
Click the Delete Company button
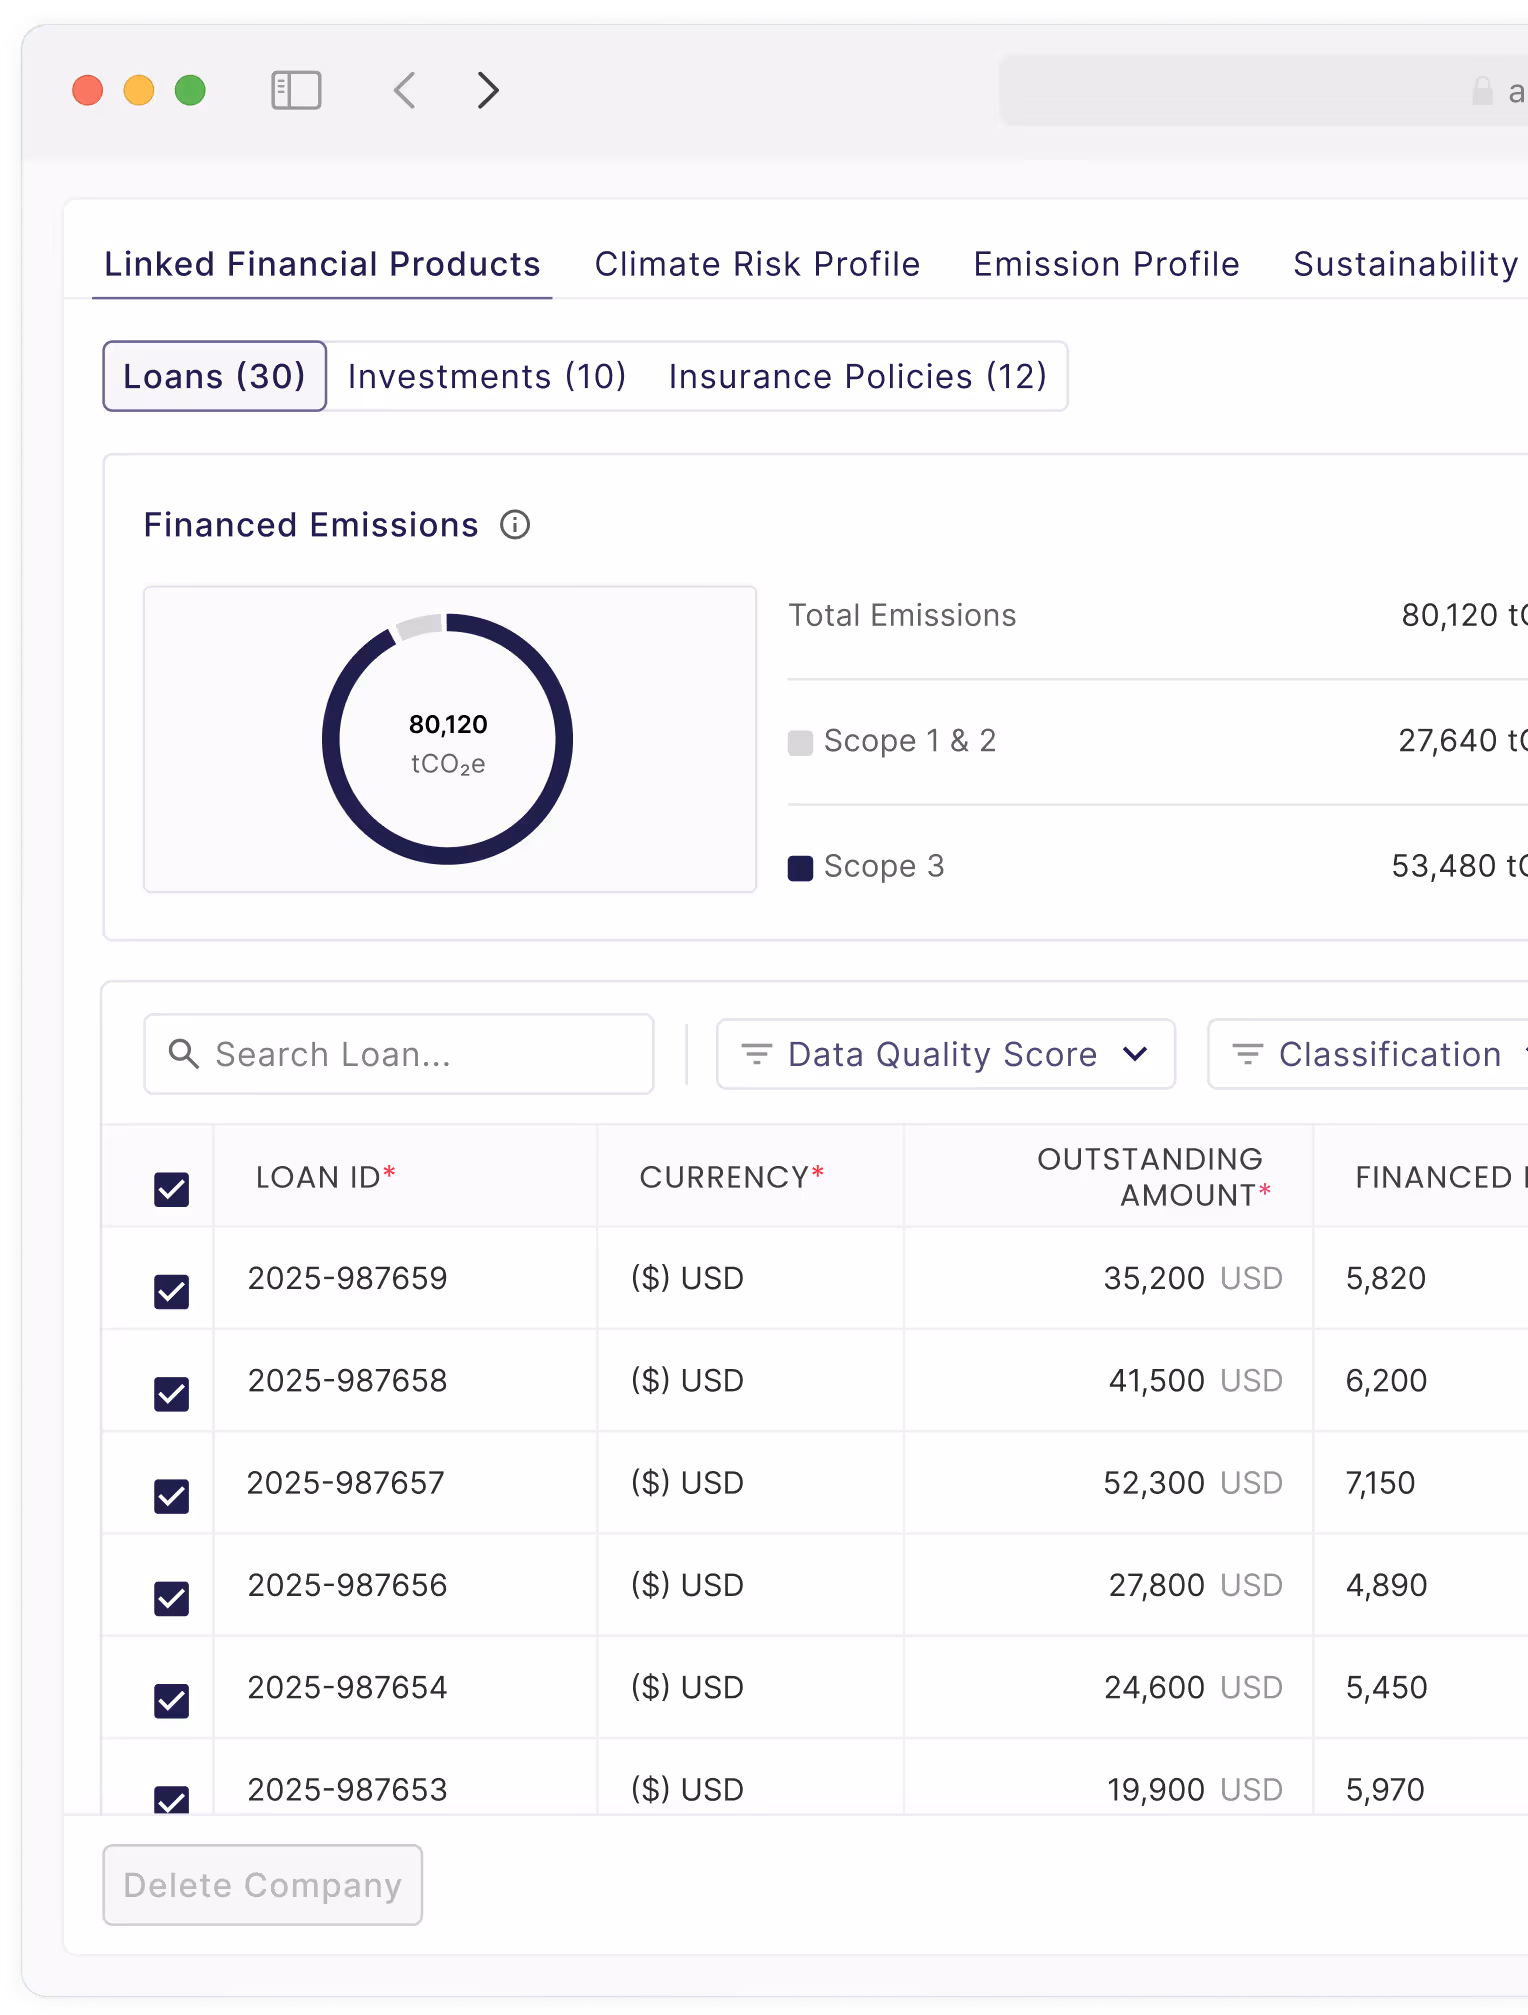click(262, 1885)
